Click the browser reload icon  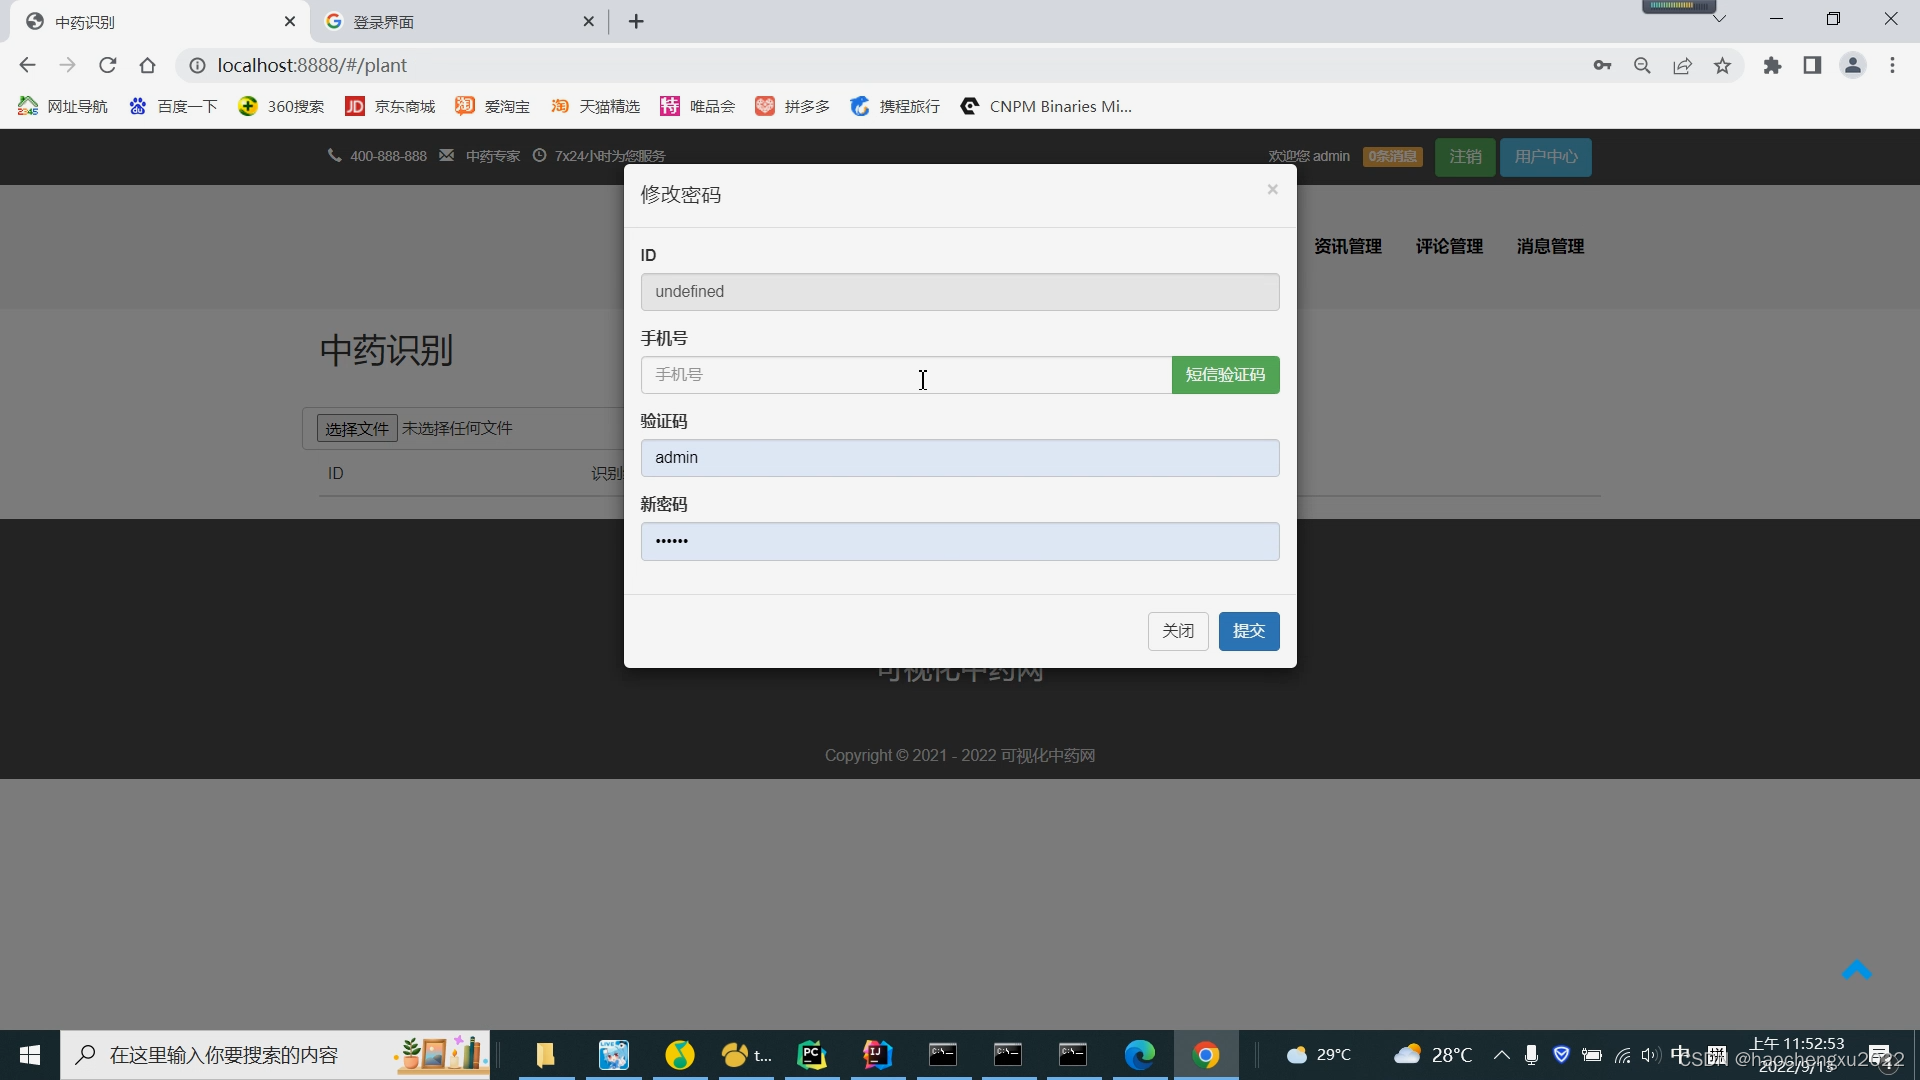tap(107, 65)
